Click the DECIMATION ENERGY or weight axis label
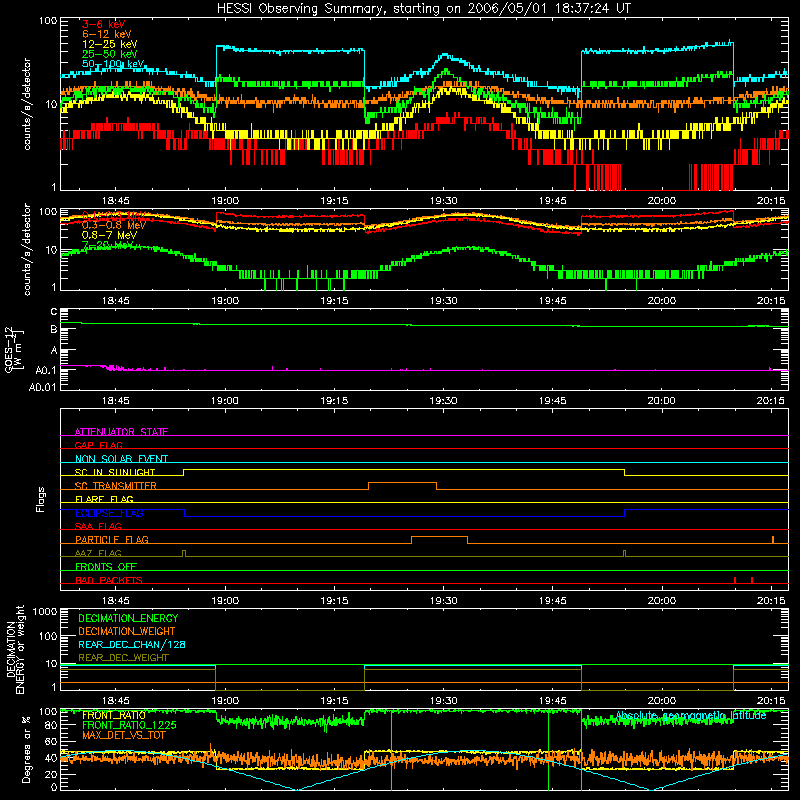 (x=15, y=649)
